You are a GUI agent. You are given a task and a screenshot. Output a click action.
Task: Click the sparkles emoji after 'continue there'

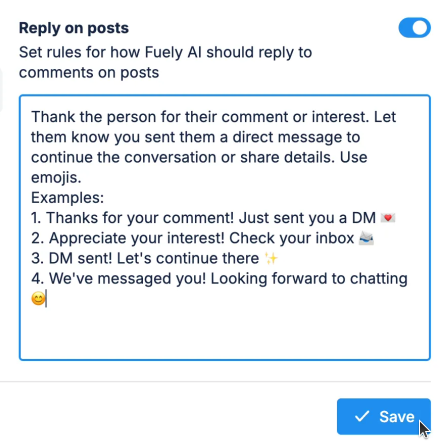[x=271, y=258]
